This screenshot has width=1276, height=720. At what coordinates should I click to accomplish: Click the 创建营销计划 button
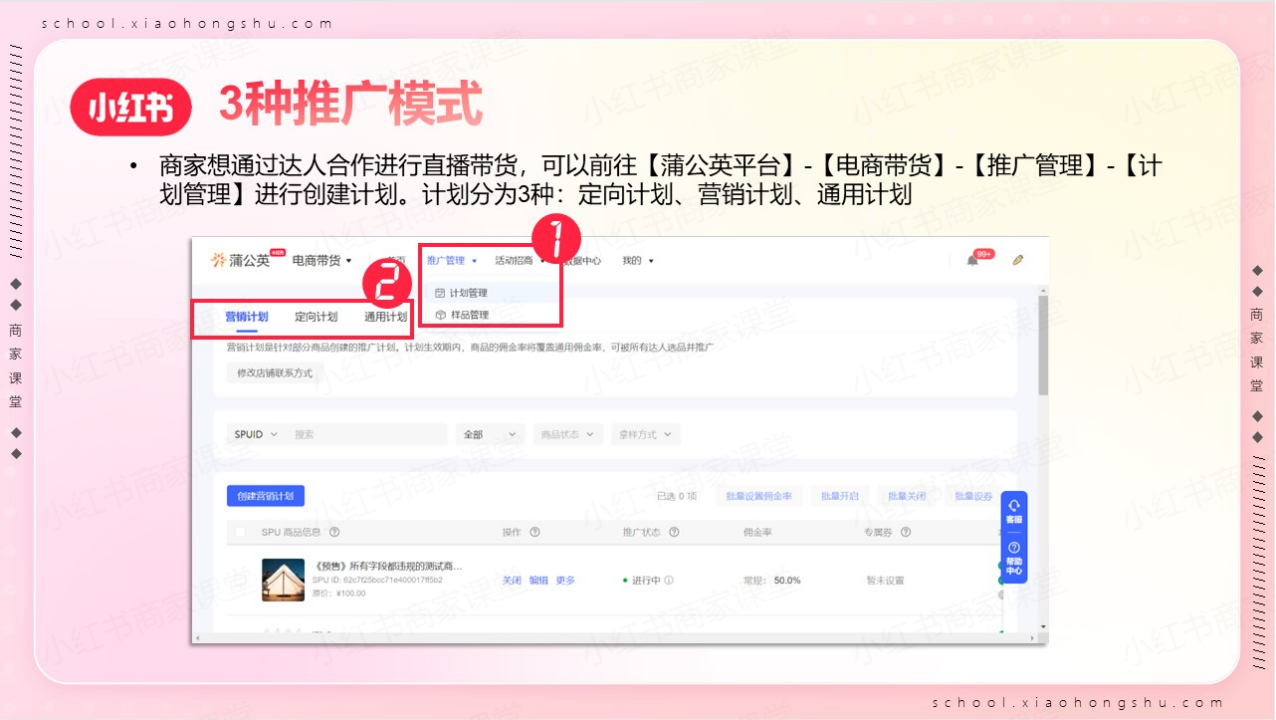265,496
